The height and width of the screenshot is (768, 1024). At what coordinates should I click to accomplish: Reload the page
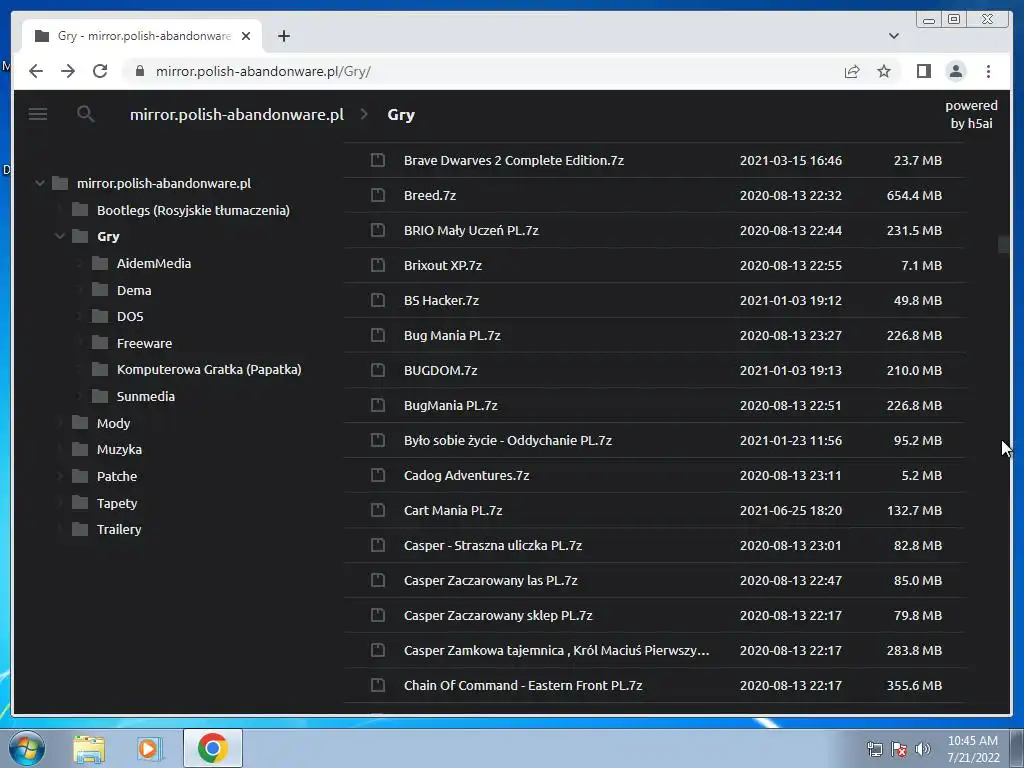[x=100, y=71]
